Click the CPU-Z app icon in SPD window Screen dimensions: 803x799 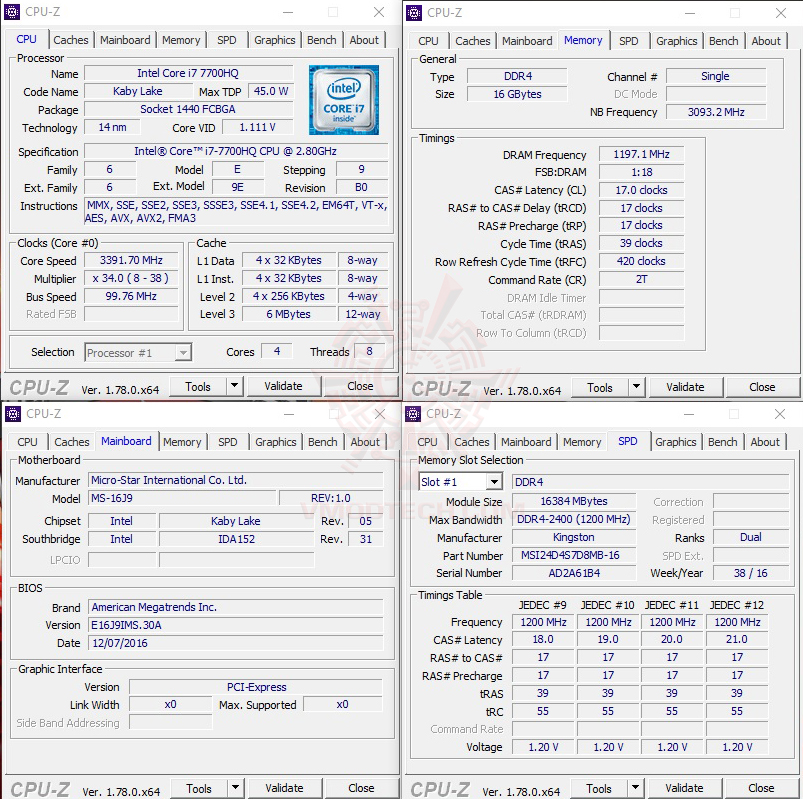[413, 414]
